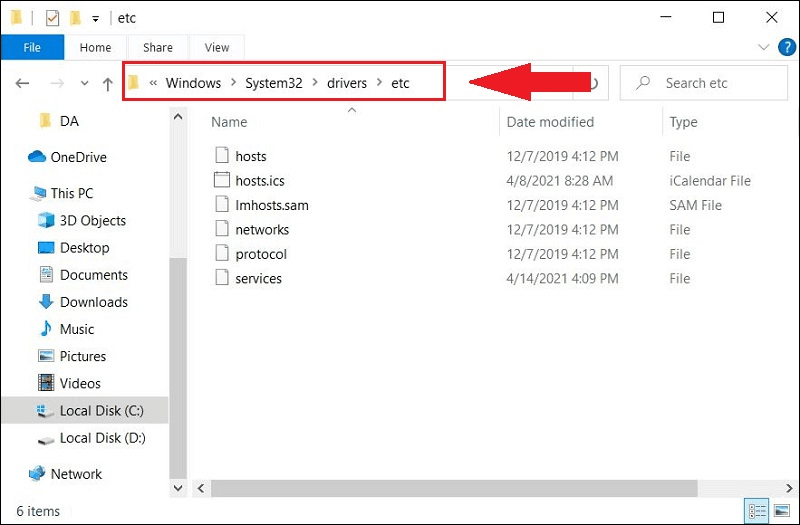Open Music in navigation pane
Viewport: 800px width, 525px height.
click(x=66, y=329)
